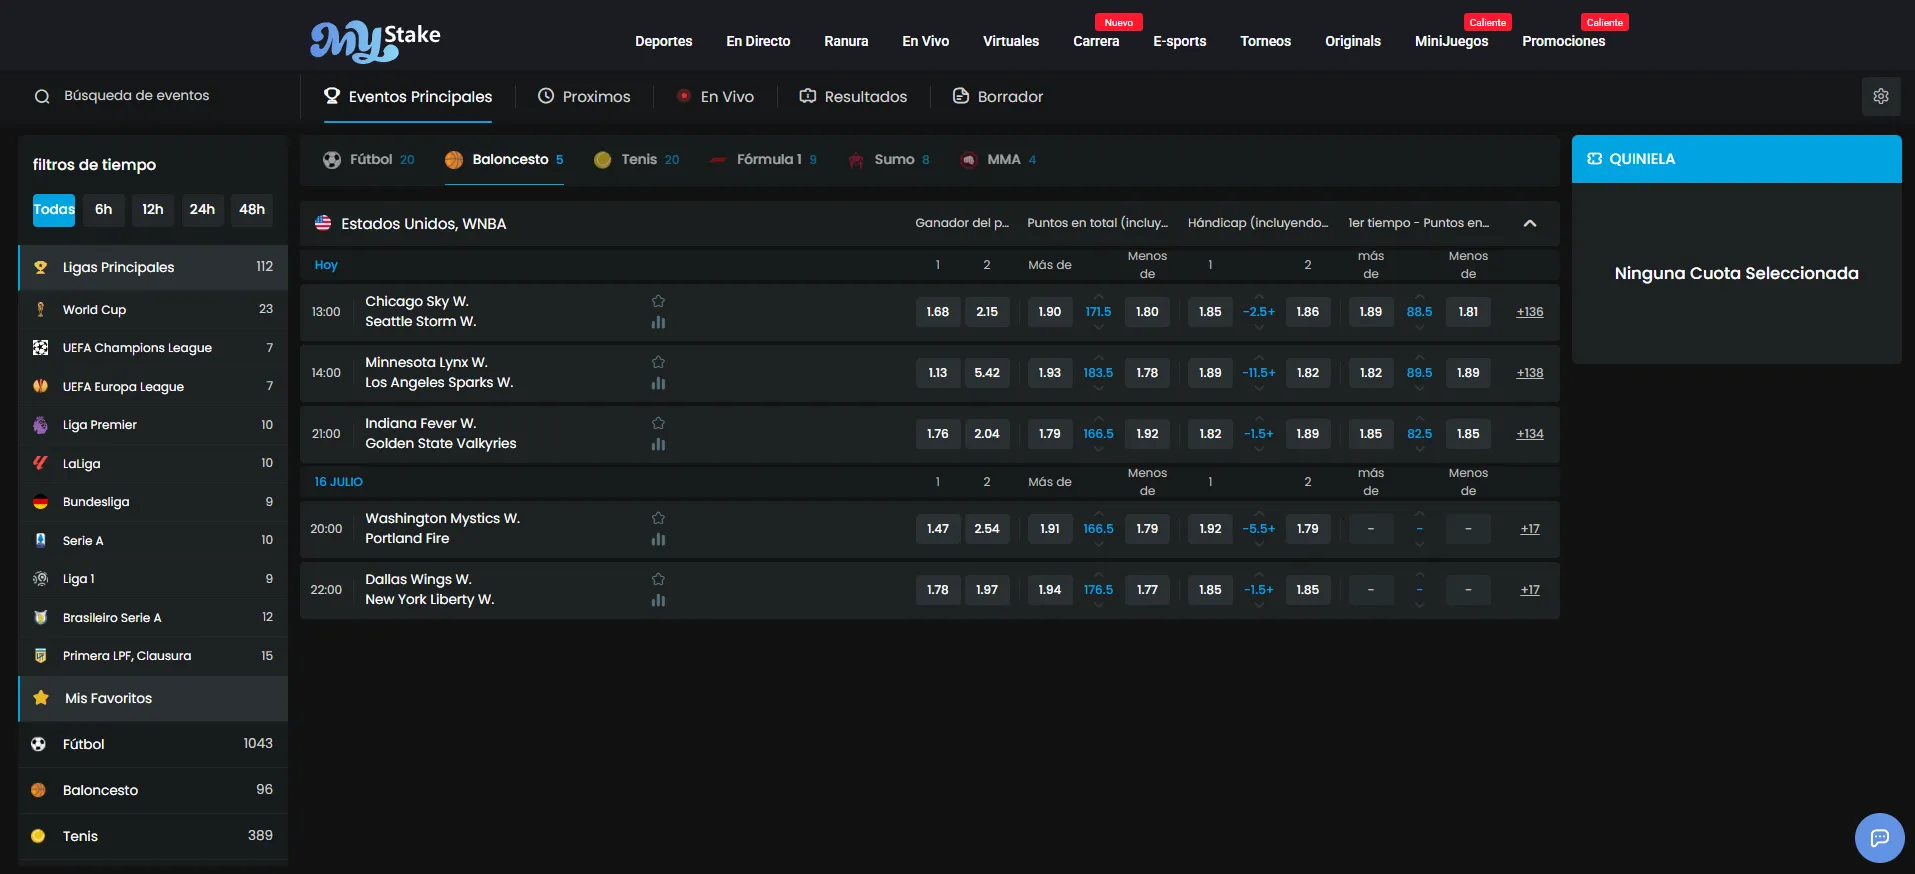The height and width of the screenshot is (874, 1915).
Task: Switch to En Vivo events tab
Action: (x=716, y=96)
